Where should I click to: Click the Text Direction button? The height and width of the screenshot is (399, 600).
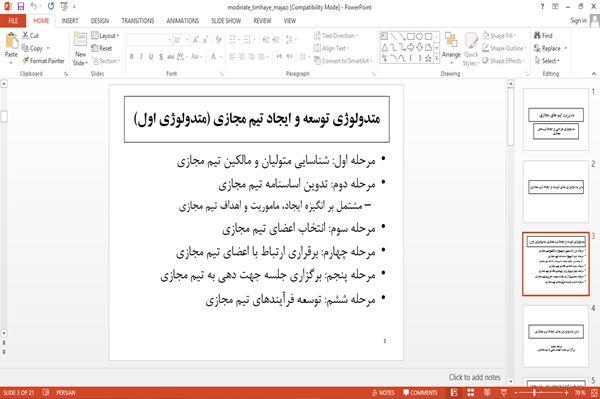pos(336,36)
